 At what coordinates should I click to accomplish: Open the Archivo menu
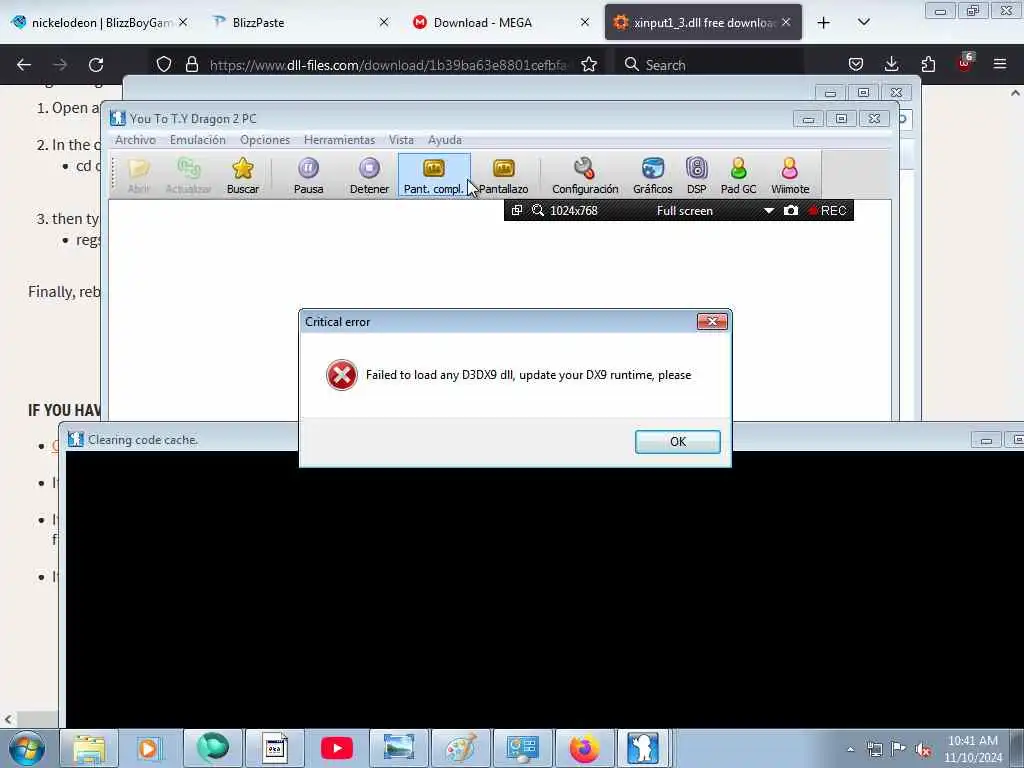(135, 140)
